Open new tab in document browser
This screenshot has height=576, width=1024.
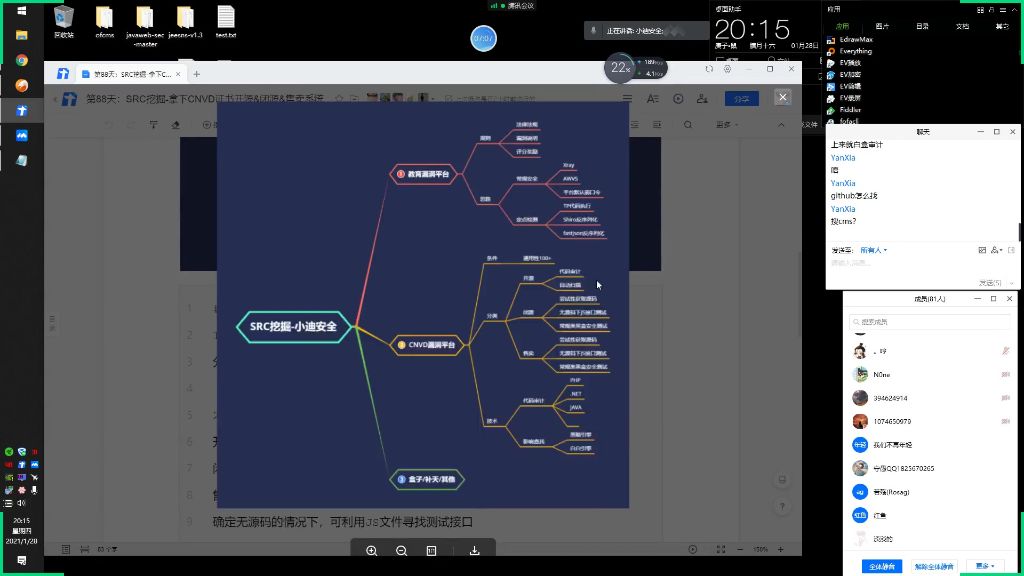coord(197,74)
